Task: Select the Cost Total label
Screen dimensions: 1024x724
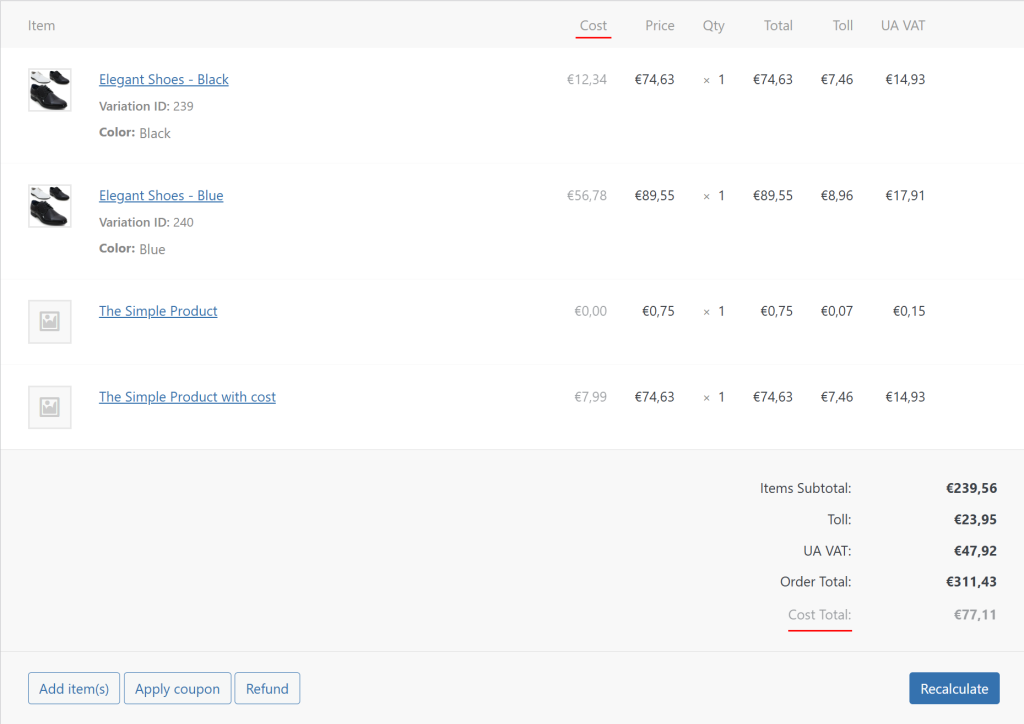Action: tap(820, 615)
